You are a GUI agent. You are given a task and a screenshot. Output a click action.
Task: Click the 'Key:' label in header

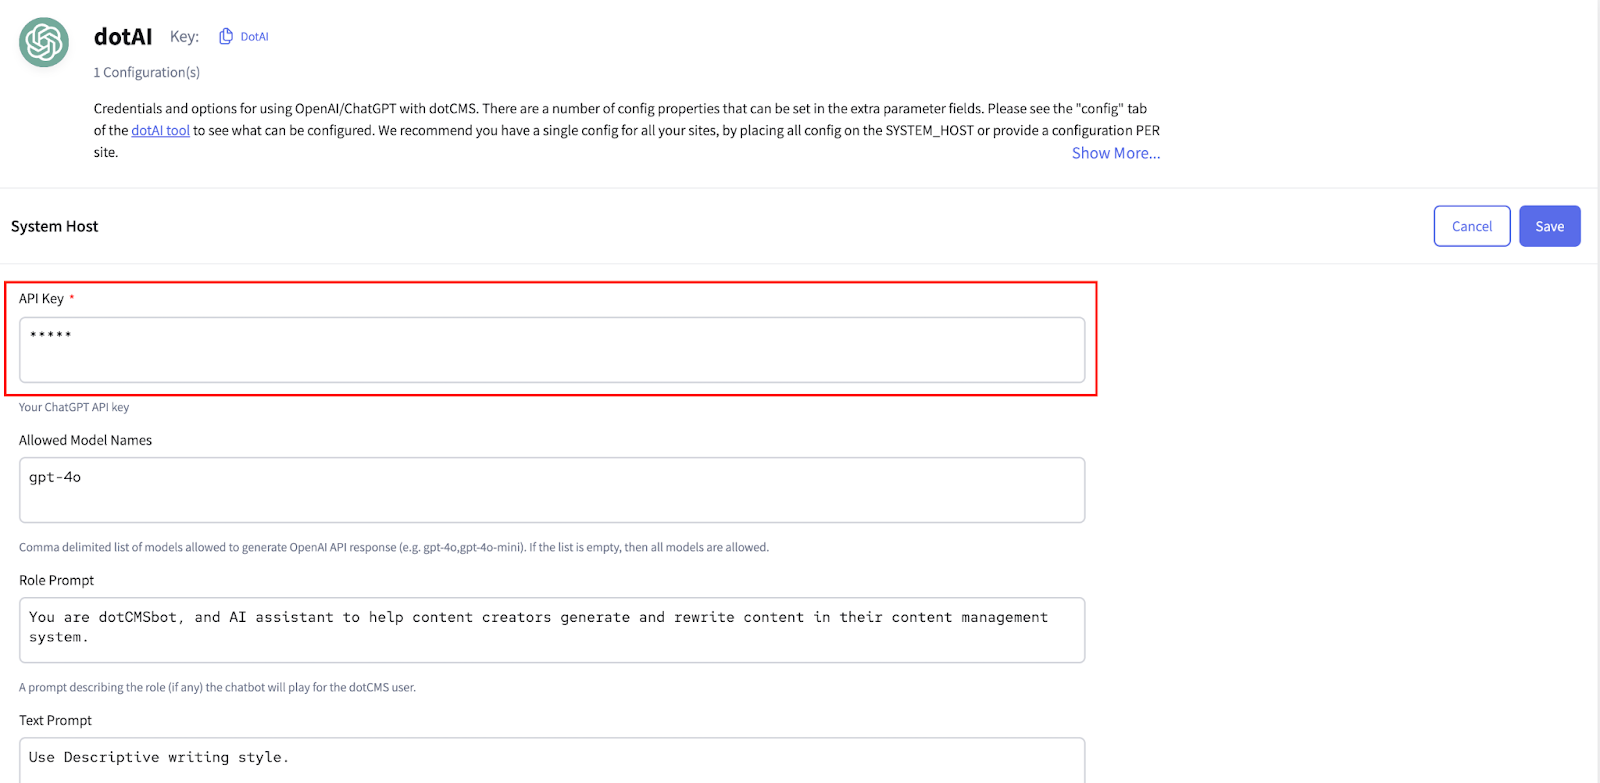[x=184, y=36]
